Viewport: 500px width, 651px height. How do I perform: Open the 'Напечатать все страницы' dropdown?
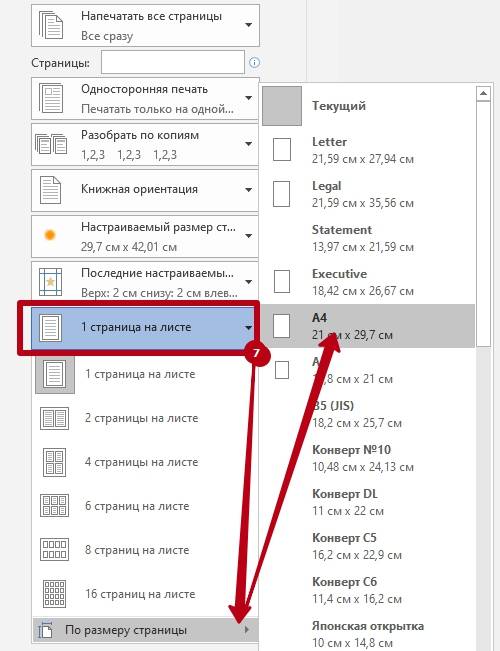[145, 25]
